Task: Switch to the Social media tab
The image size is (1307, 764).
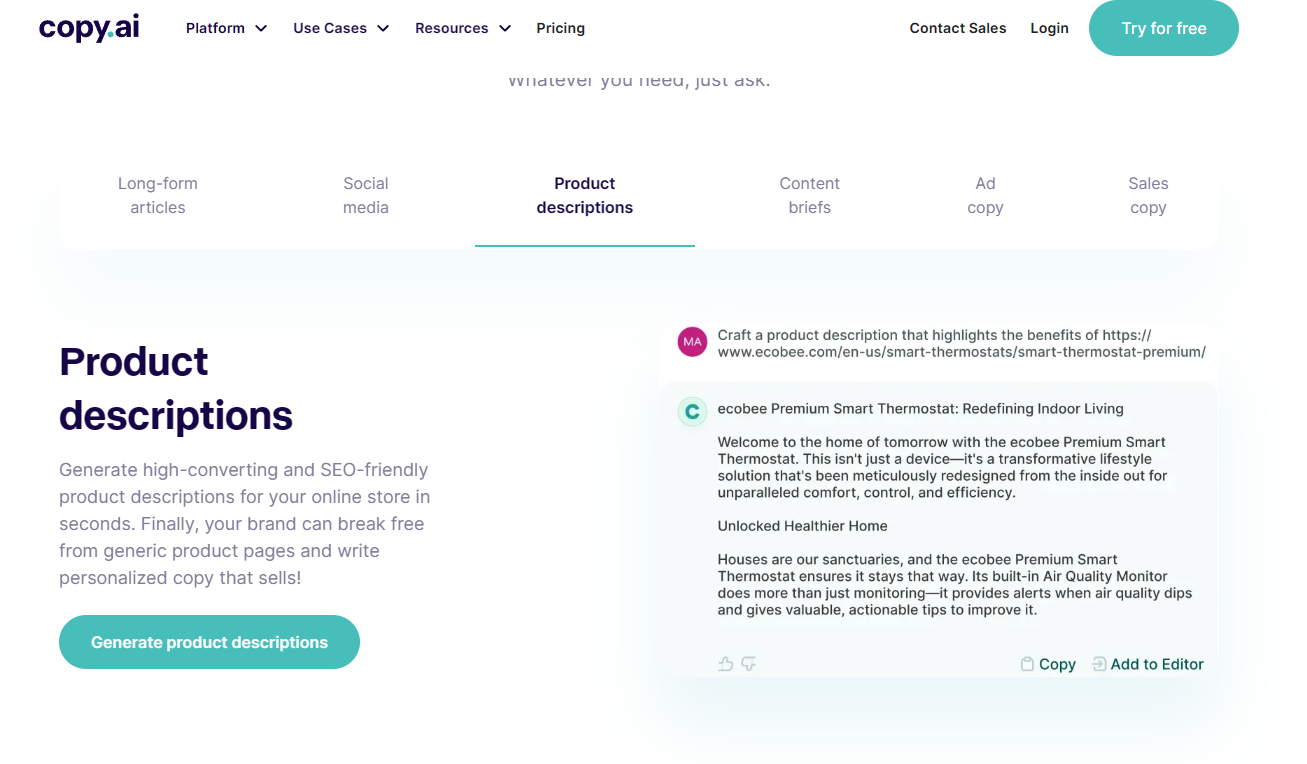Action: [366, 196]
